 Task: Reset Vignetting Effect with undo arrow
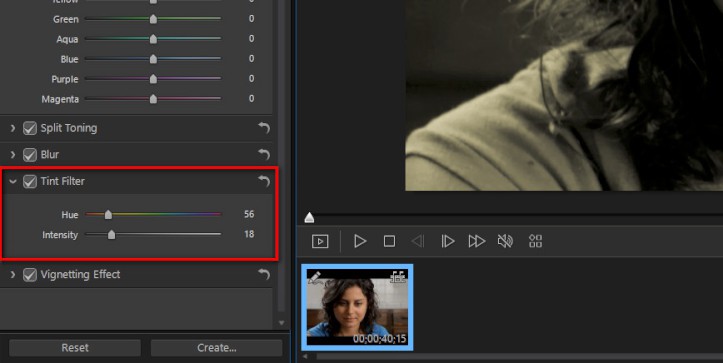click(264, 274)
